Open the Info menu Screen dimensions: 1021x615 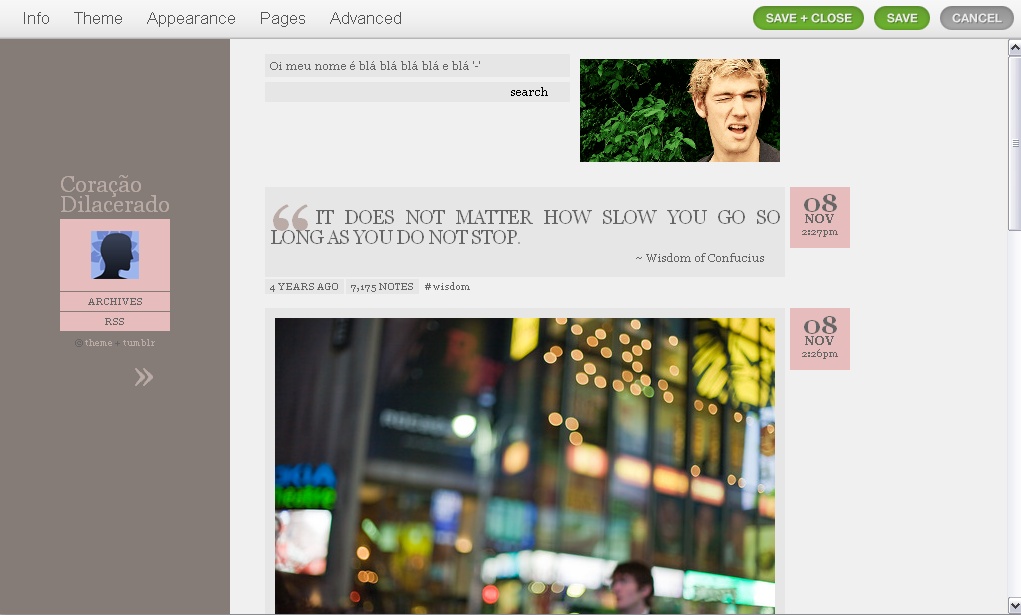(36, 18)
